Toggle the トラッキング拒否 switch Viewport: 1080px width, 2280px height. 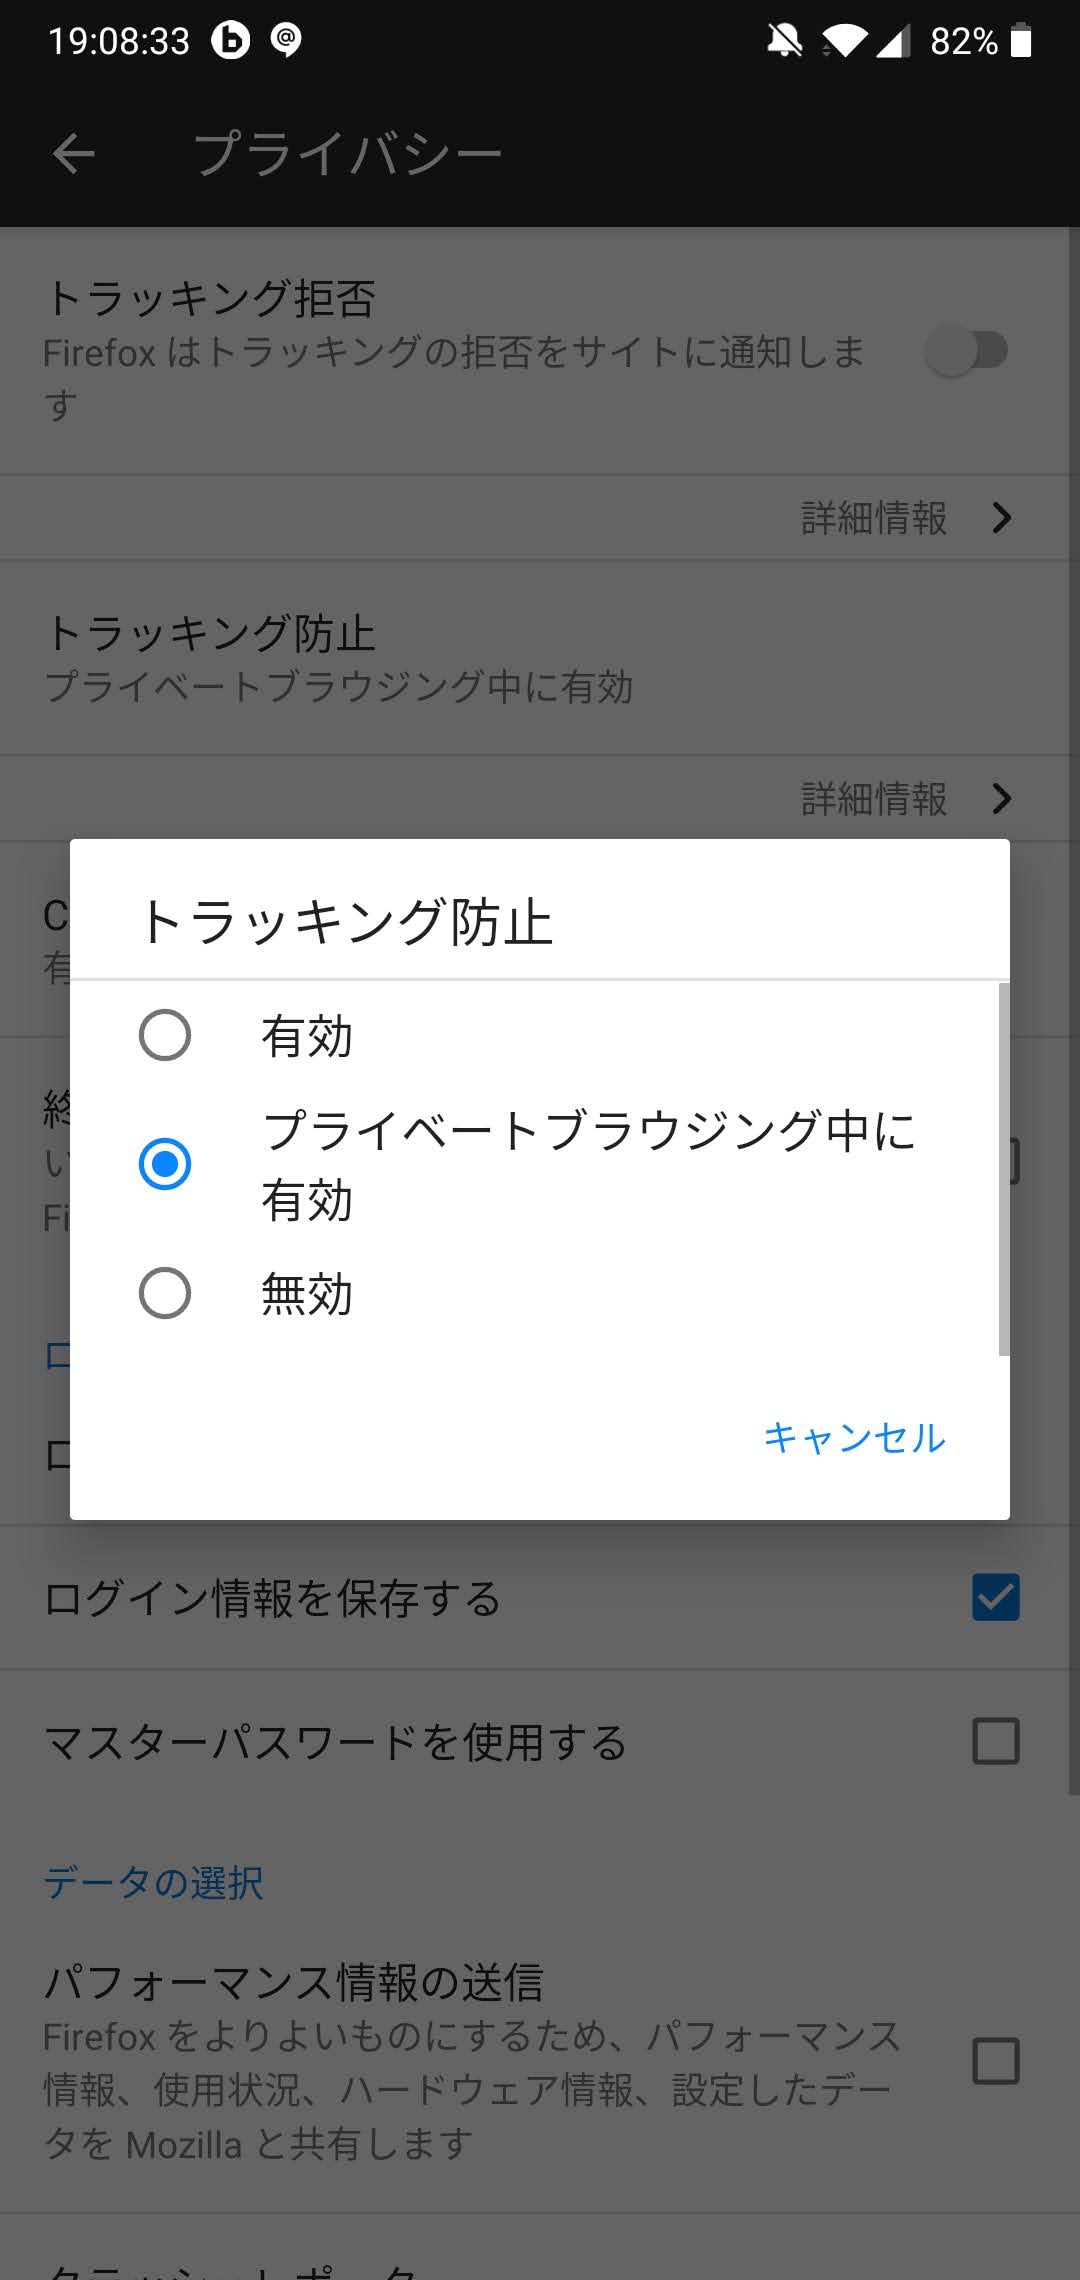[966, 351]
